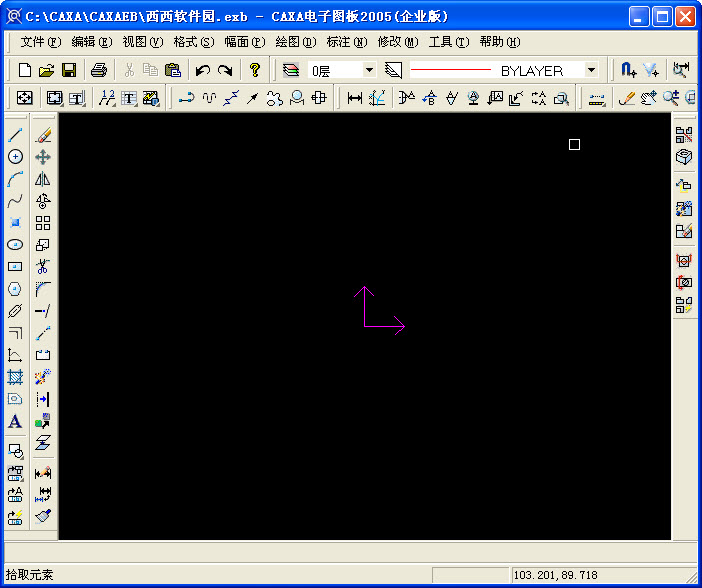Undo the last action

click(203, 70)
